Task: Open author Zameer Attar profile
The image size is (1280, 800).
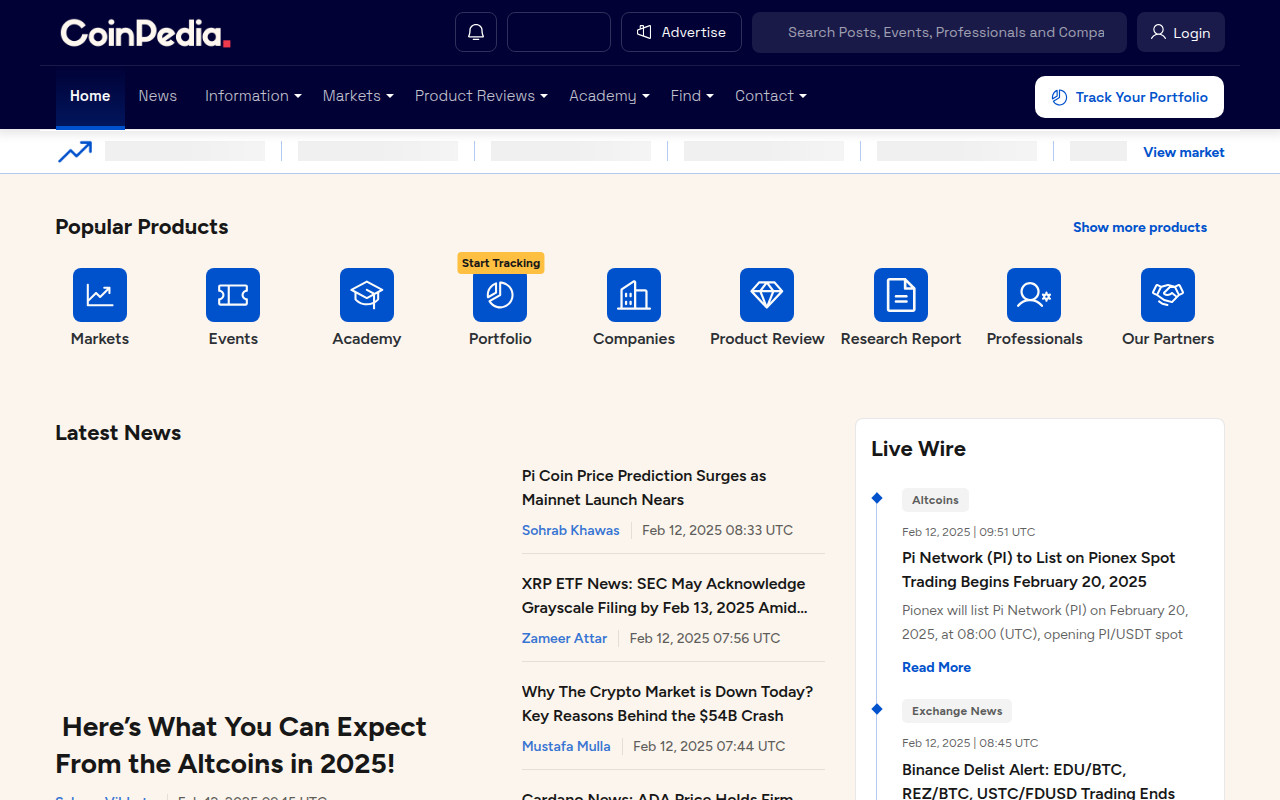Action: click(x=564, y=638)
